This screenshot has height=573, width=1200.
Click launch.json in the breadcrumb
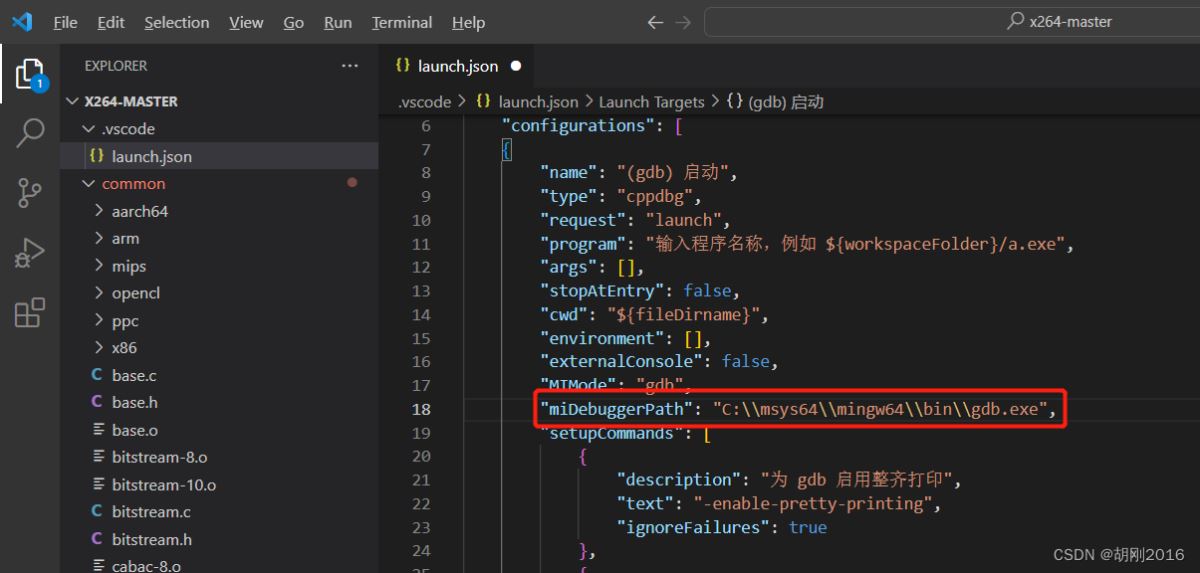click(x=538, y=102)
